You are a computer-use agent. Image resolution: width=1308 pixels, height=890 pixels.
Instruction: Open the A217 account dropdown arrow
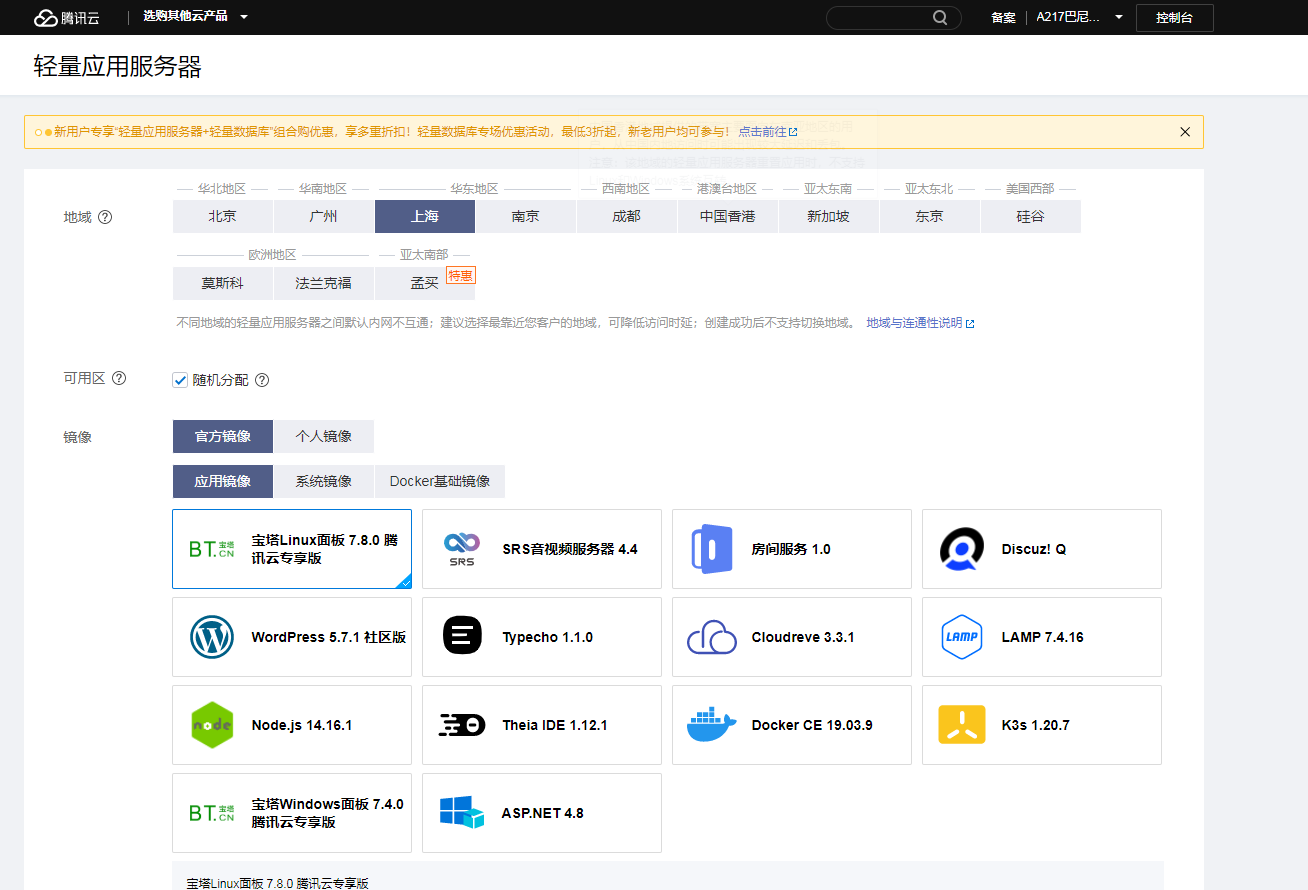(x=1118, y=17)
